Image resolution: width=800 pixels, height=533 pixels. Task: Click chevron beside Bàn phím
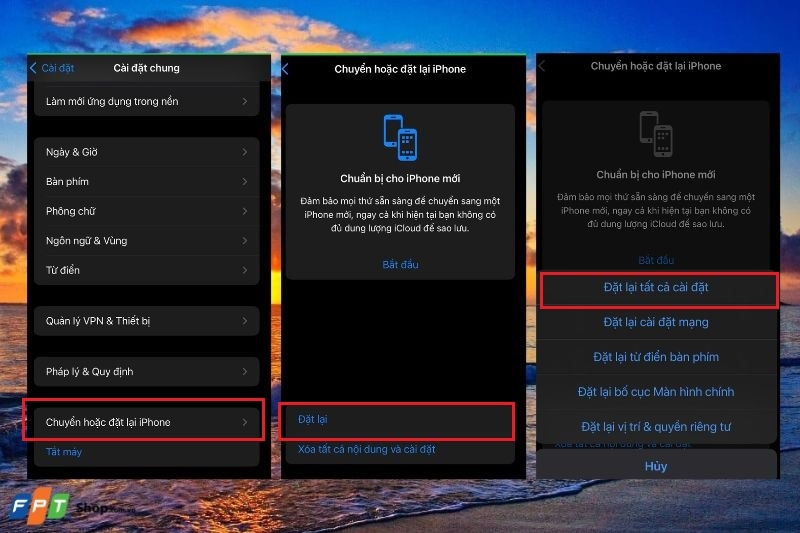coord(245,182)
